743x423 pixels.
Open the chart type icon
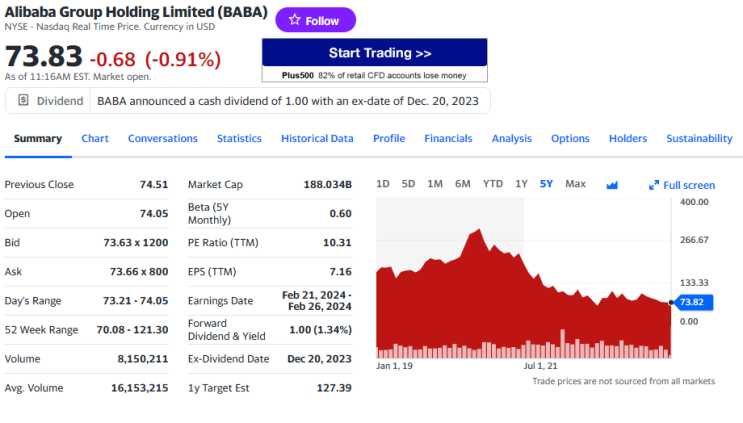point(613,185)
